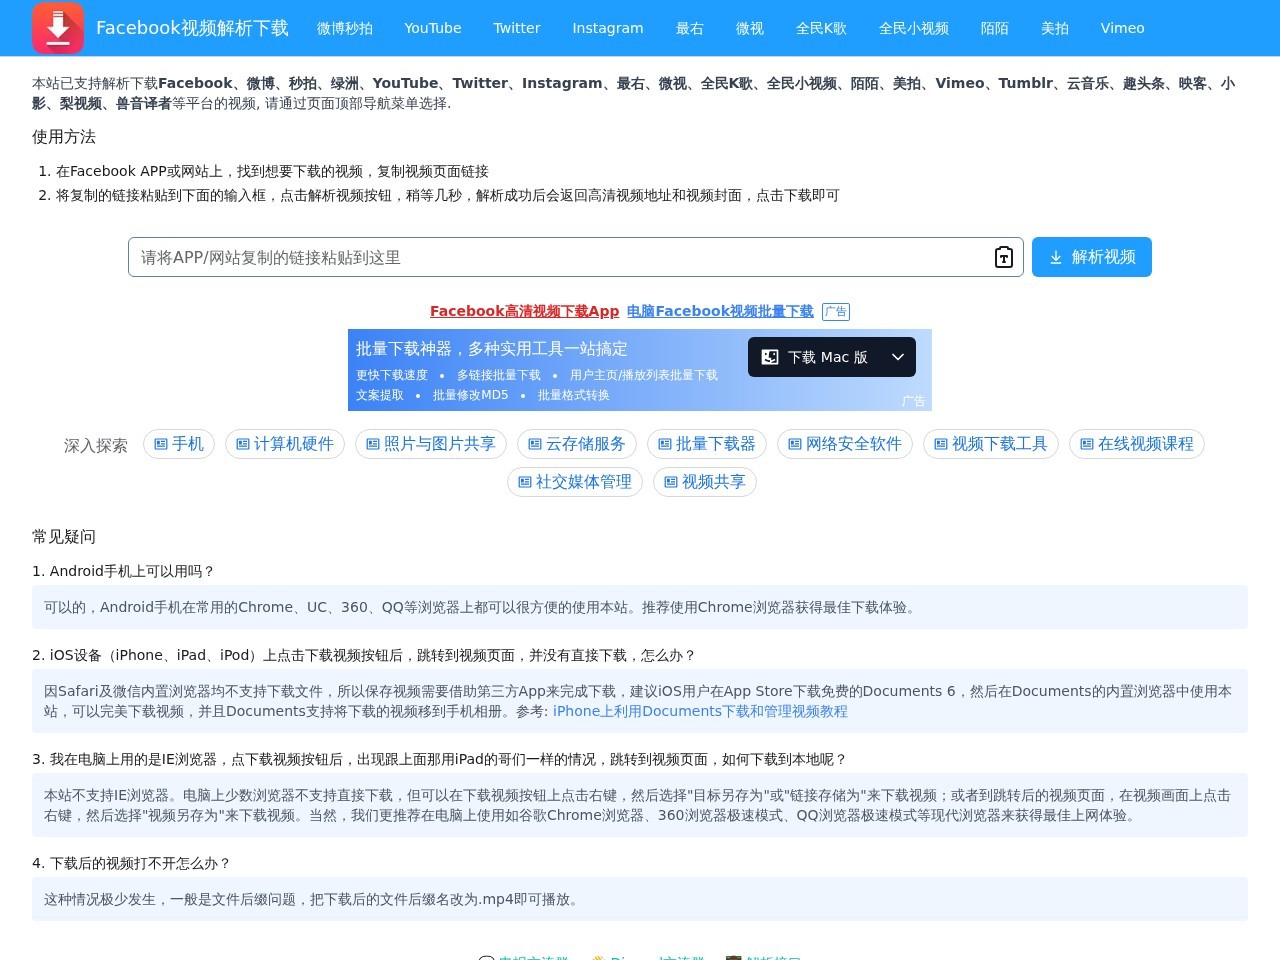1280x960 pixels.
Task: Select 微视 in the top navigation
Action: point(750,28)
